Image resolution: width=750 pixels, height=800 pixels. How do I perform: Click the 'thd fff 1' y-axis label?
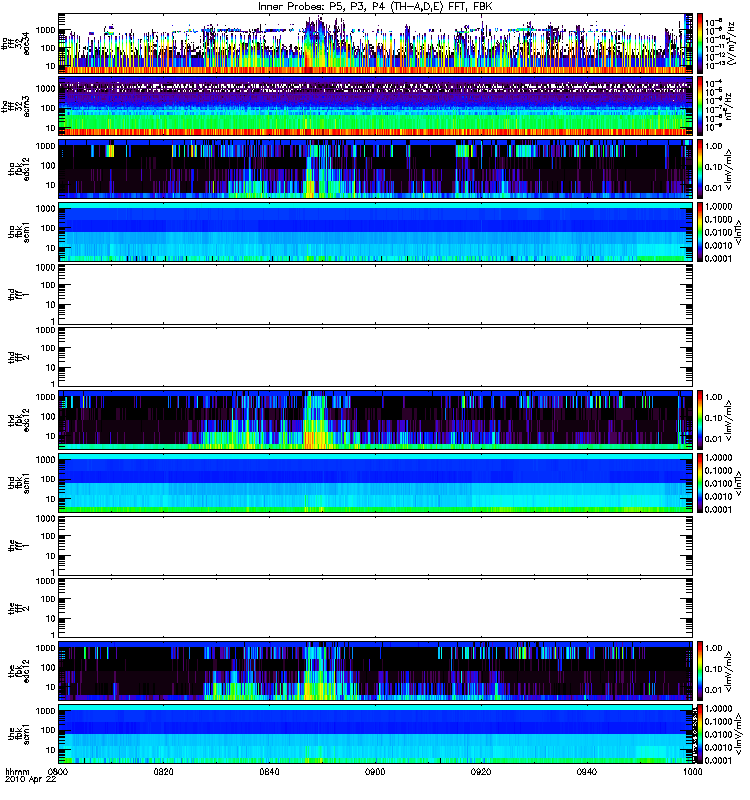point(19,295)
